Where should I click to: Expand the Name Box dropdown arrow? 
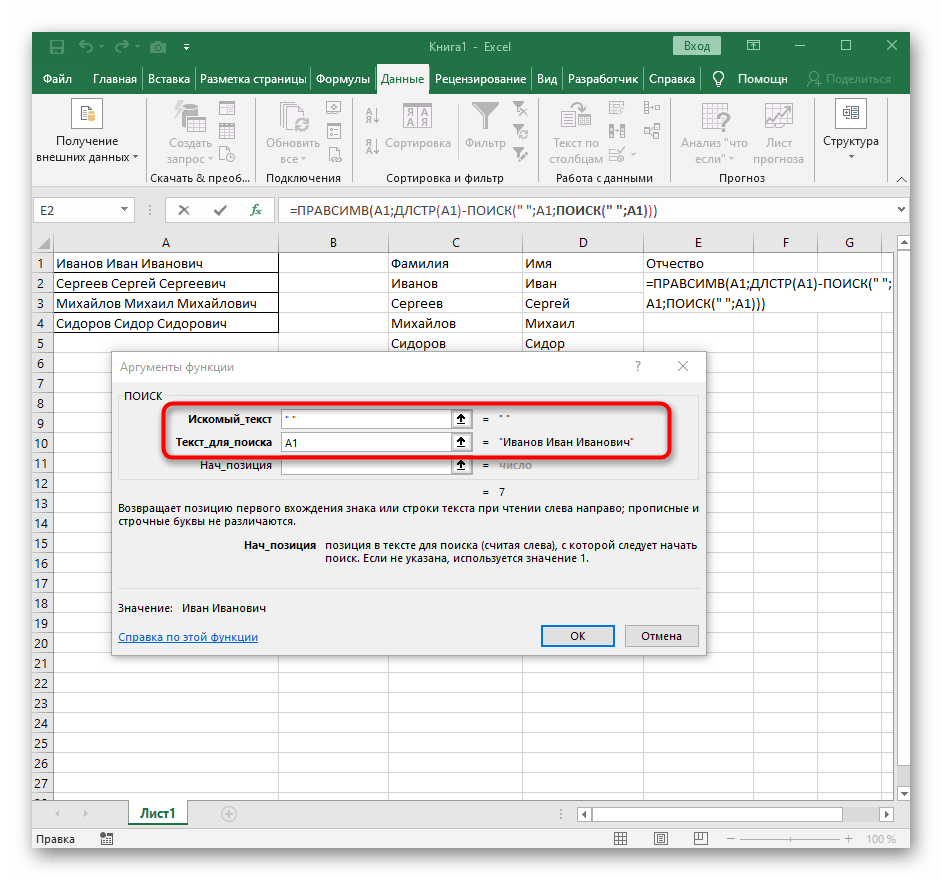click(x=125, y=210)
